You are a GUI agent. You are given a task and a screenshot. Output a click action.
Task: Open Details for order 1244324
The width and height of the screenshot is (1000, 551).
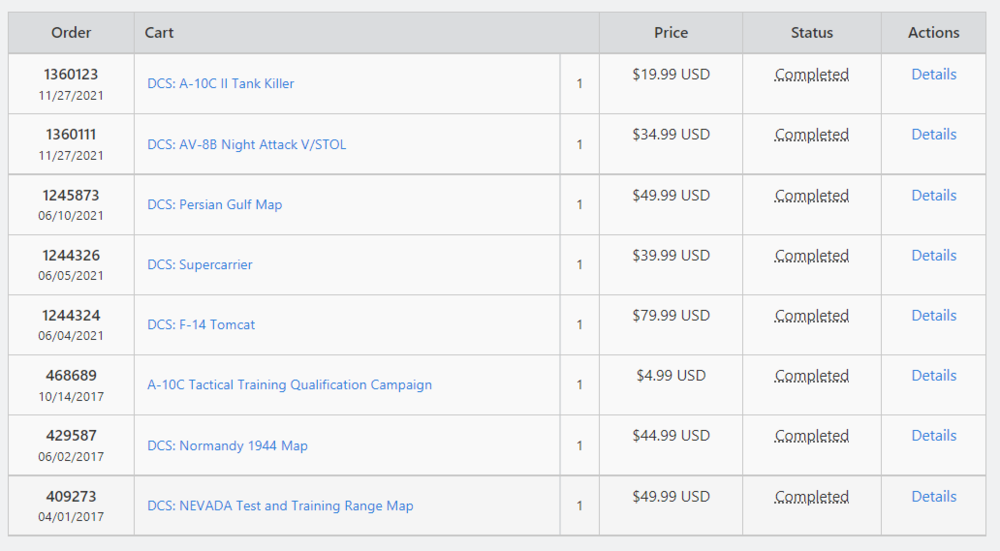click(934, 315)
